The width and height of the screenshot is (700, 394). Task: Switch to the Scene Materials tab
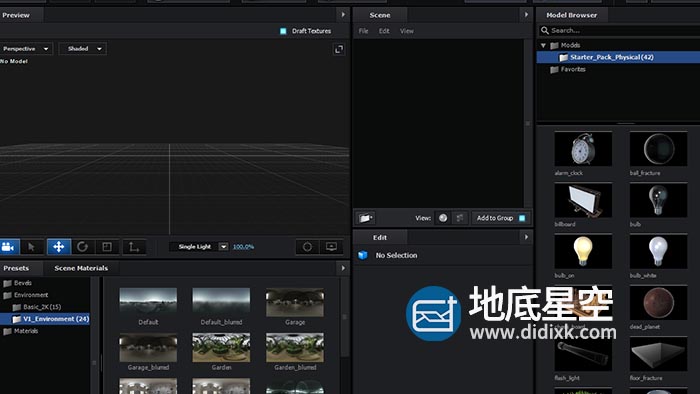81,268
